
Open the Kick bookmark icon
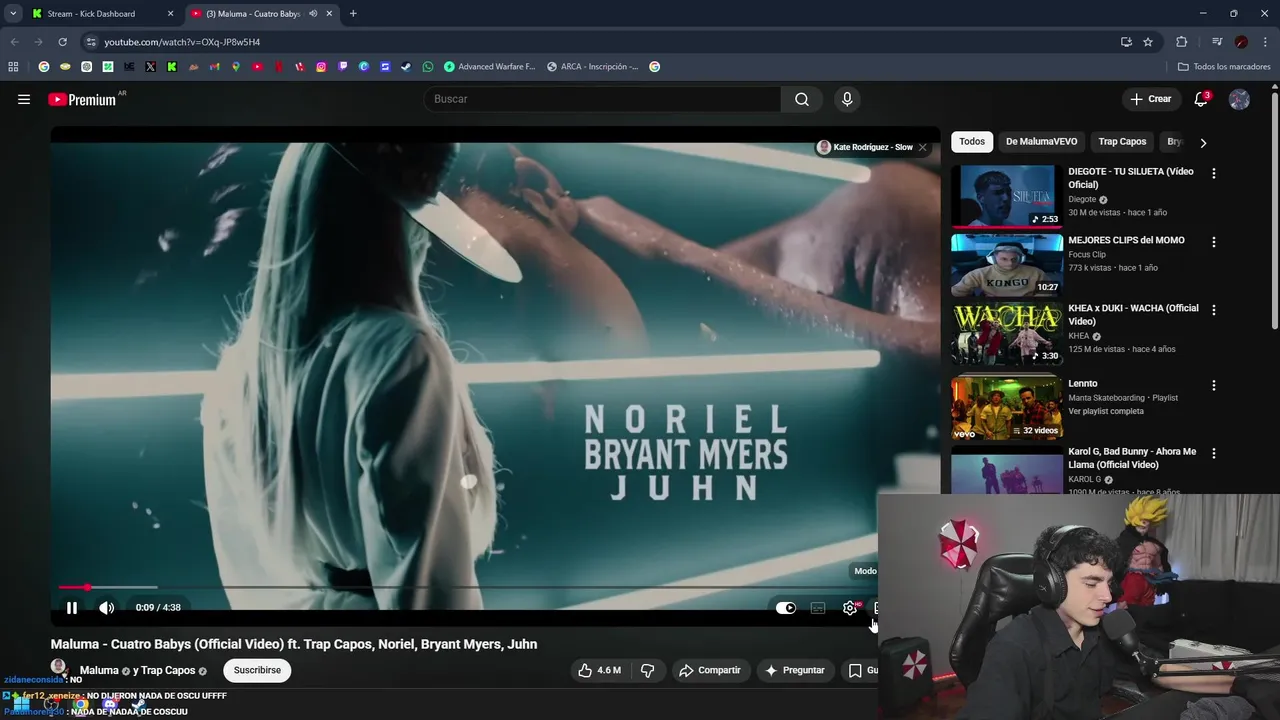pyautogui.click(x=172, y=67)
